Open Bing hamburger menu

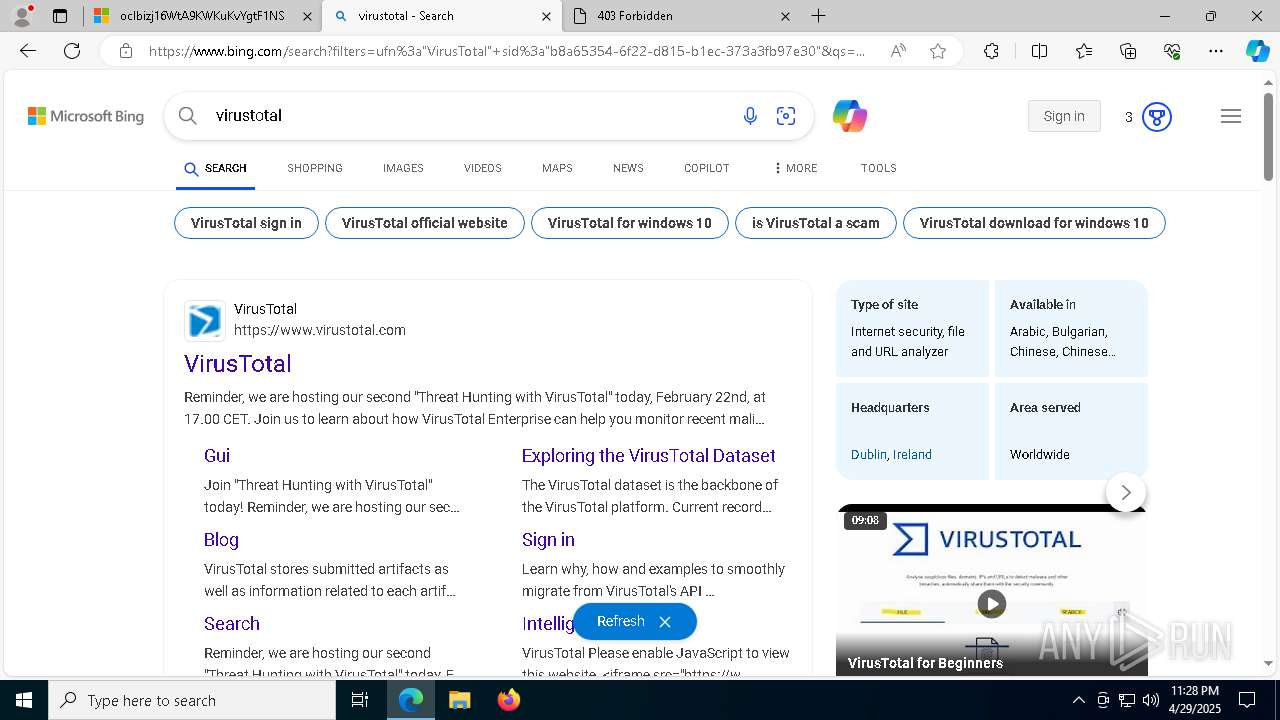click(x=1231, y=116)
